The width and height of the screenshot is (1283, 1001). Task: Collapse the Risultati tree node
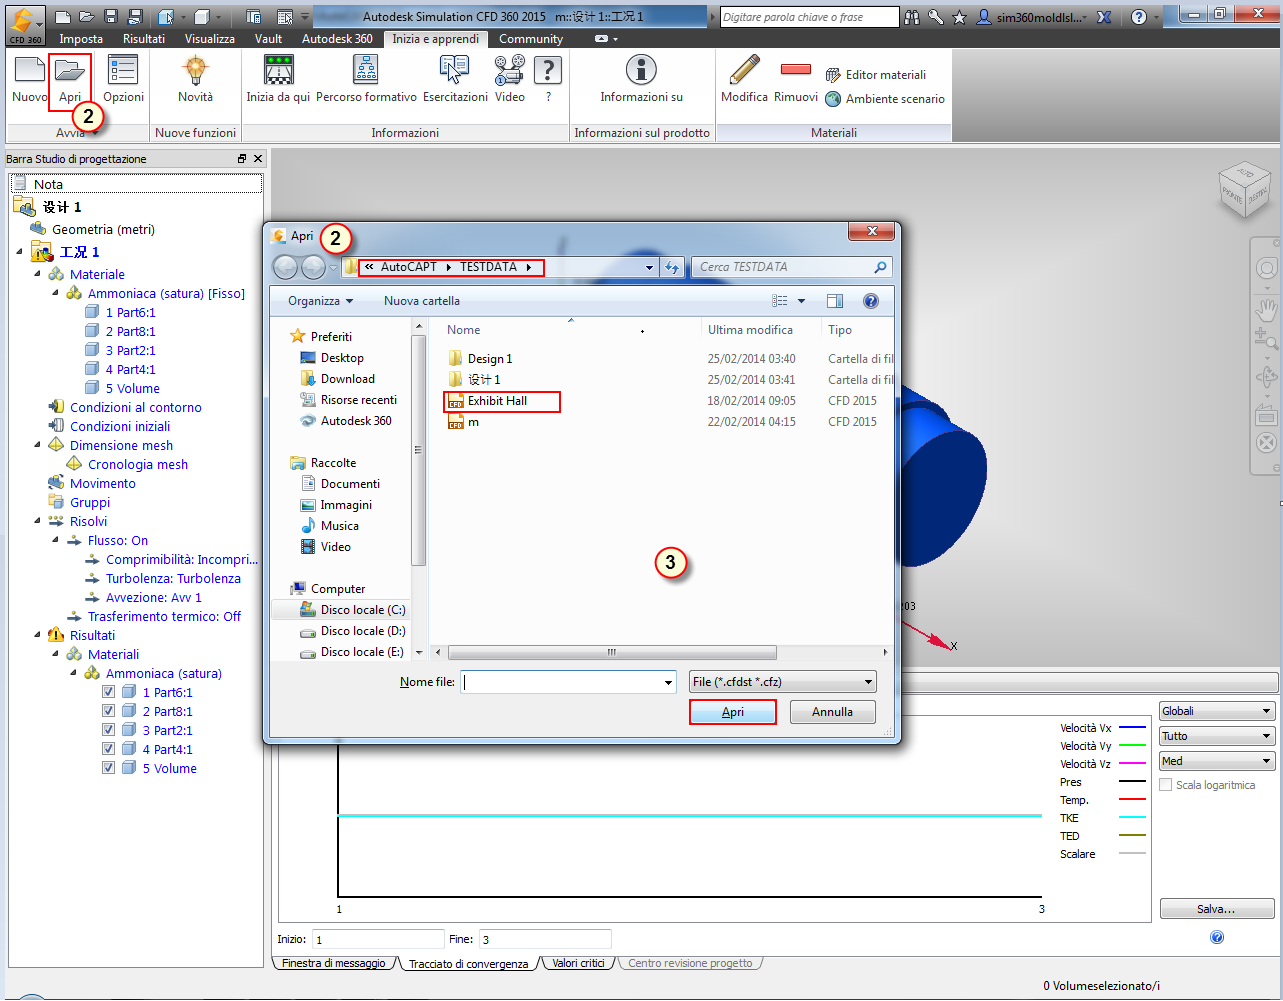[x=37, y=635]
